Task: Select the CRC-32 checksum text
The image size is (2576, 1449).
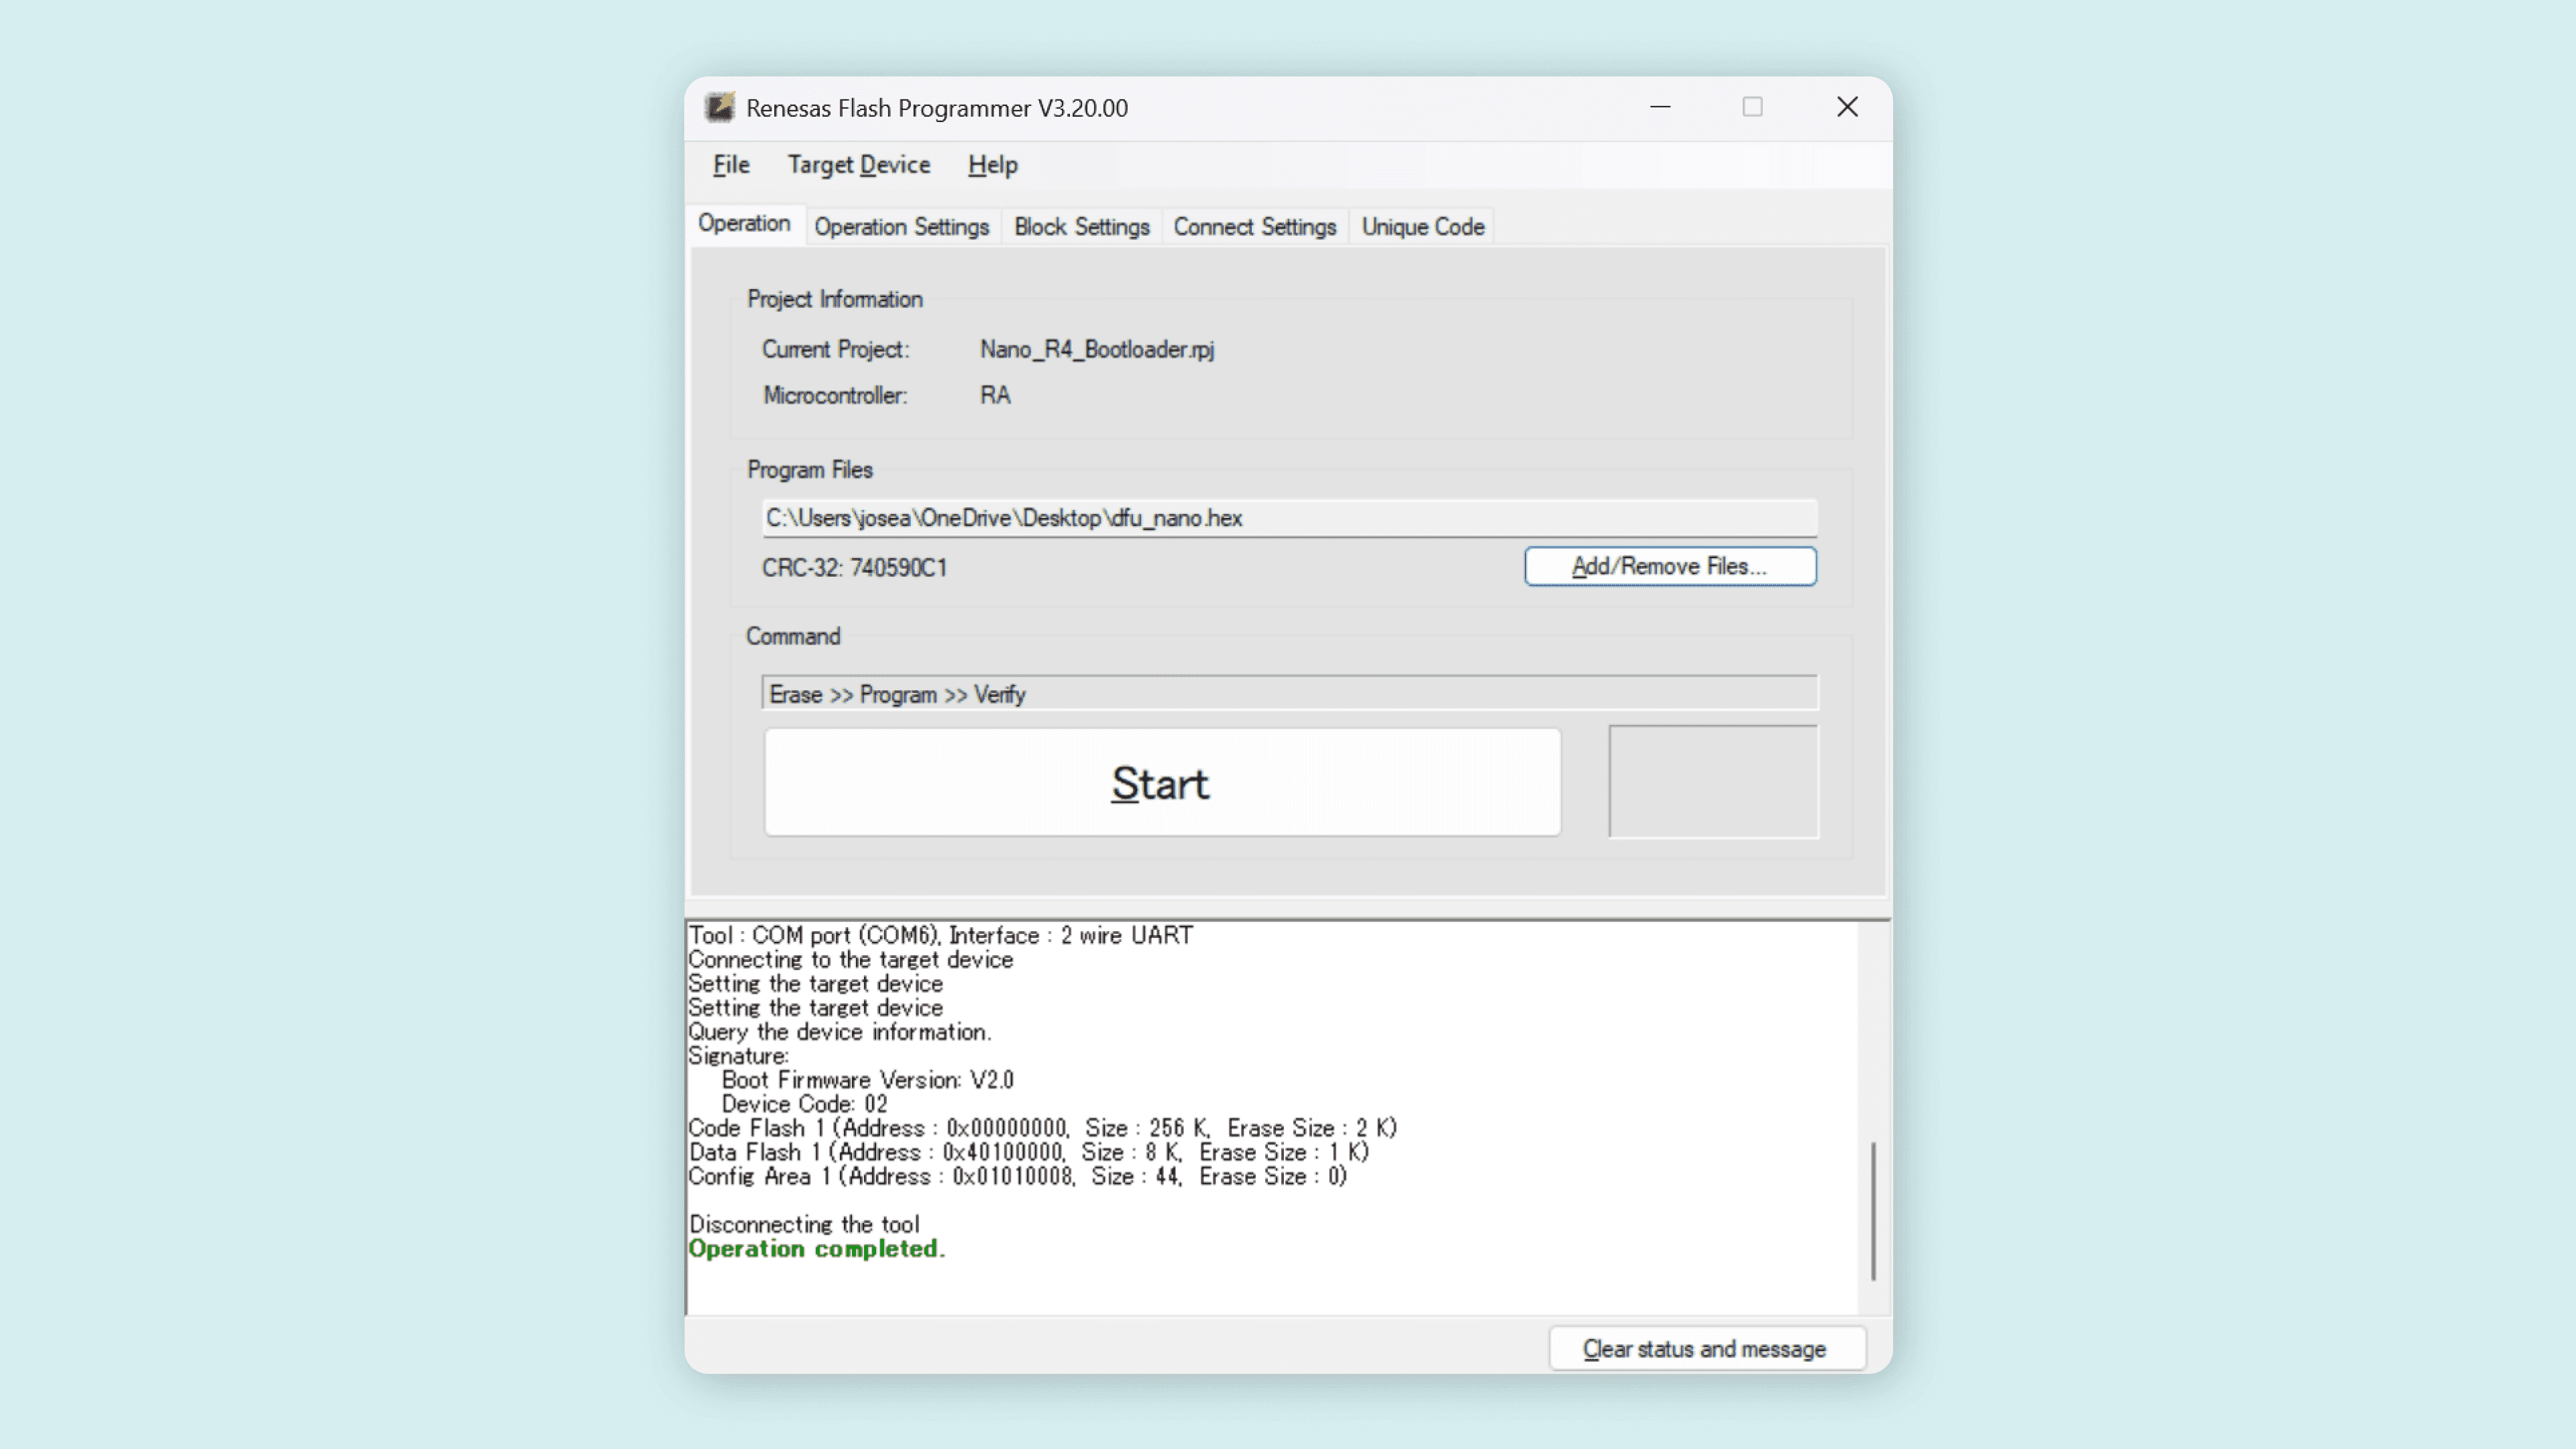Action: pos(854,567)
